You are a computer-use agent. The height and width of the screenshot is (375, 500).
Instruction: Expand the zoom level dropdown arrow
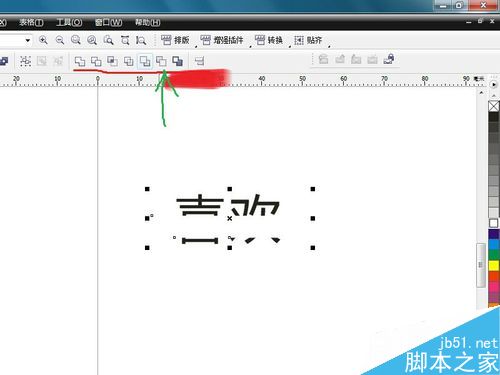28,40
